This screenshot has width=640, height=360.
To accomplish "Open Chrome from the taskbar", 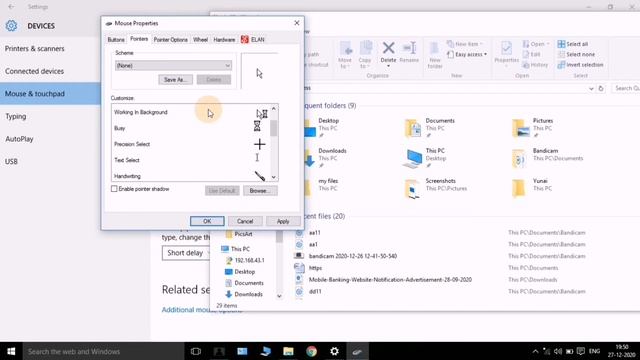I will (311, 351).
